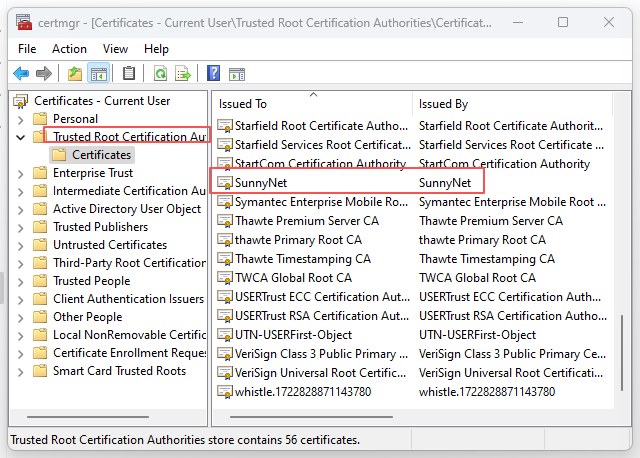
Task: Click the Up One Level folder icon
Action: [x=75, y=73]
